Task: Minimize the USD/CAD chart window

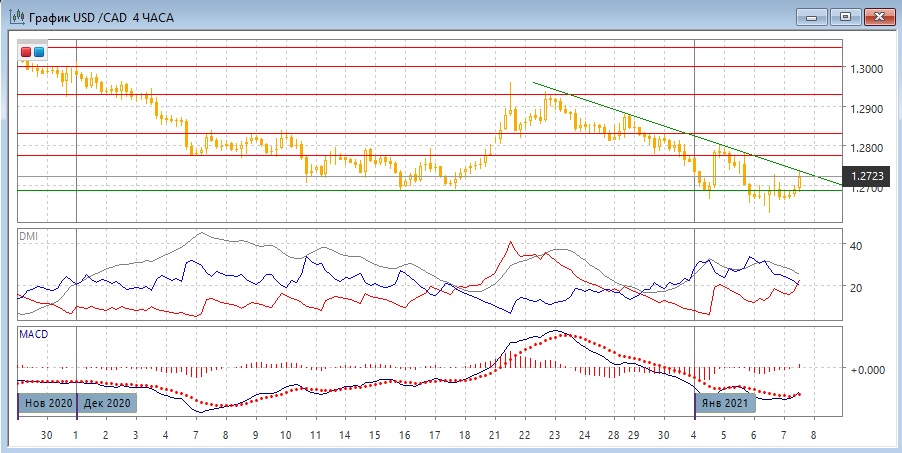Action: [814, 17]
